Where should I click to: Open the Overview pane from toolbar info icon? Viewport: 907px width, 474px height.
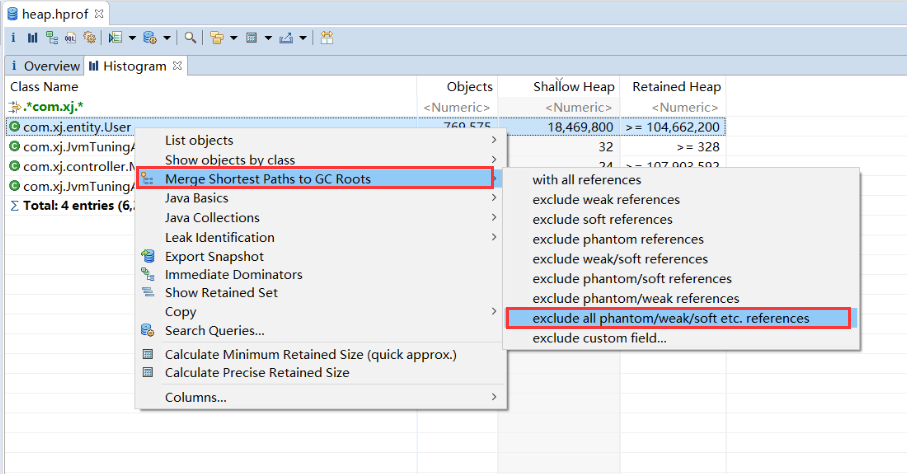(x=13, y=38)
